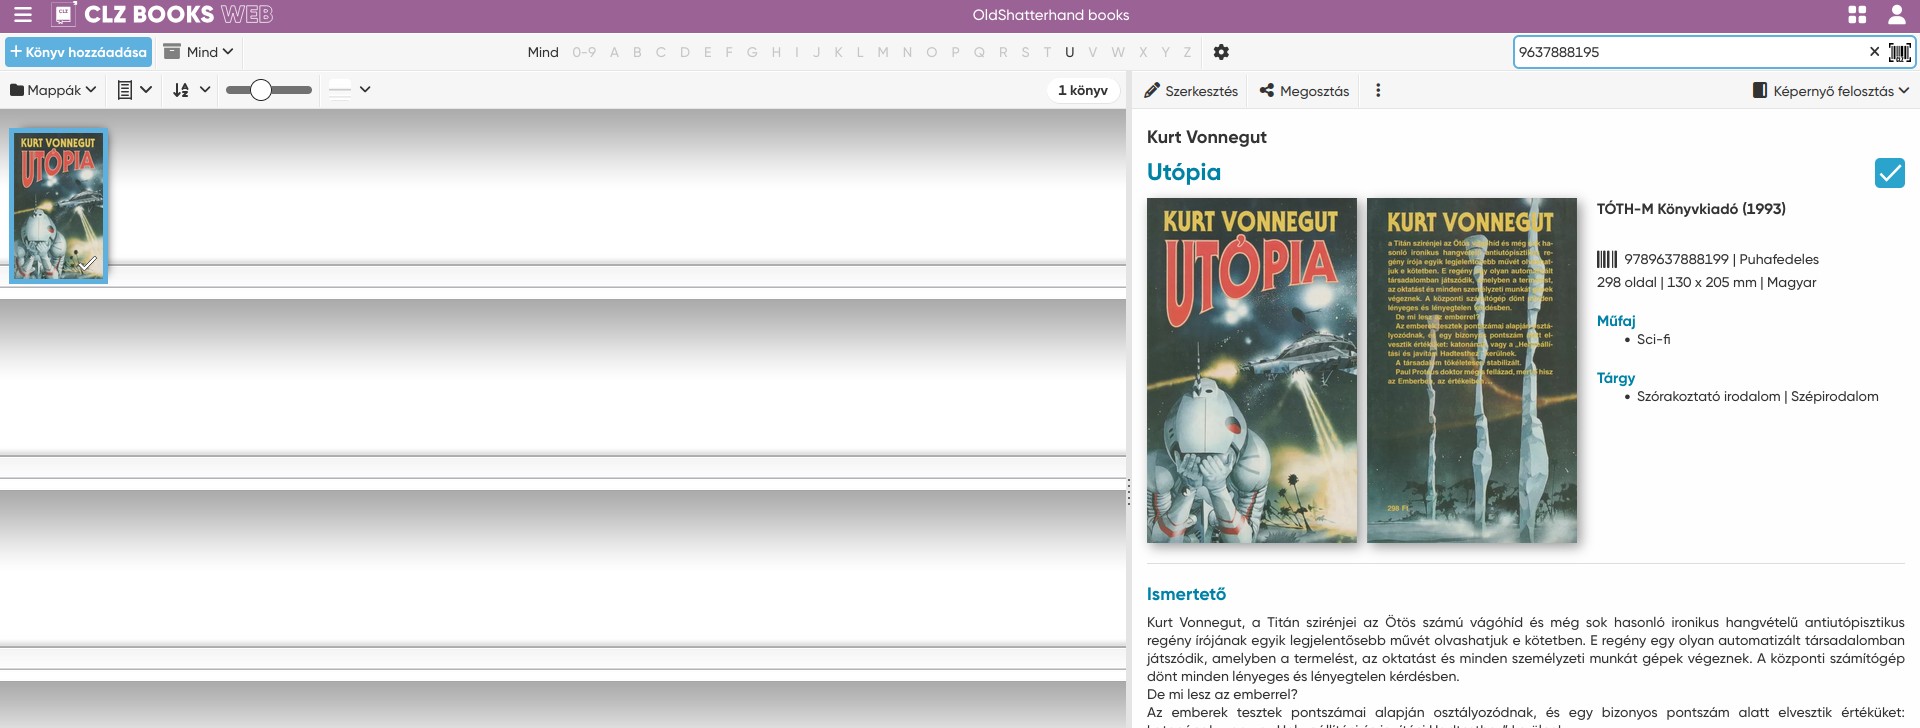The width and height of the screenshot is (1920, 728).
Task: Click the cover size slider handle
Action: (x=260, y=90)
